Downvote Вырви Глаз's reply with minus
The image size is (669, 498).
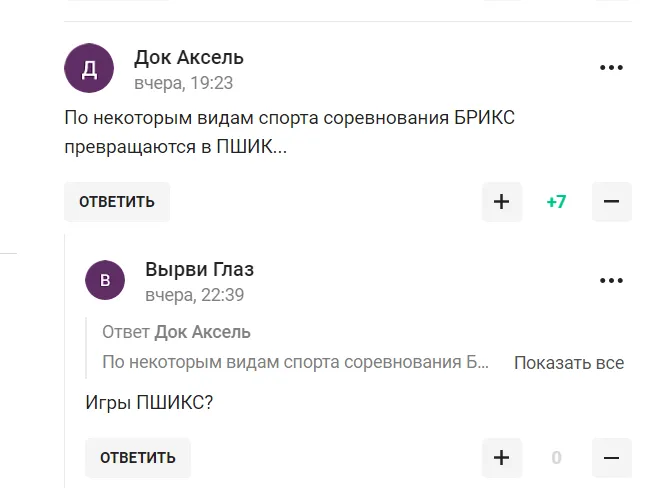pyautogui.click(x=611, y=458)
